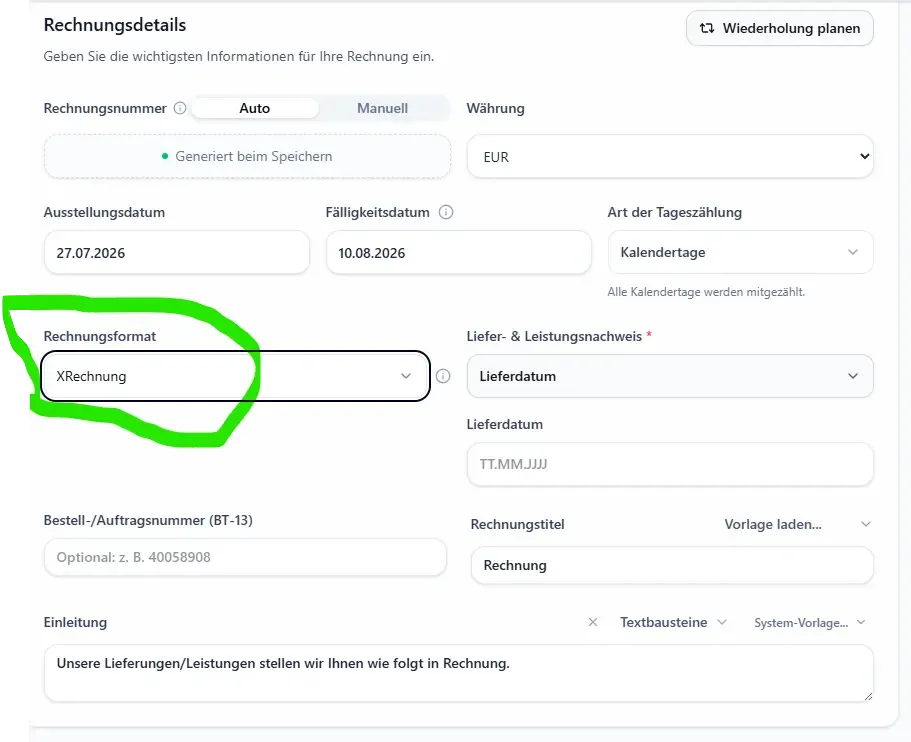Switch invoice numbering to Auto
The width and height of the screenshot is (911, 742).
254,108
